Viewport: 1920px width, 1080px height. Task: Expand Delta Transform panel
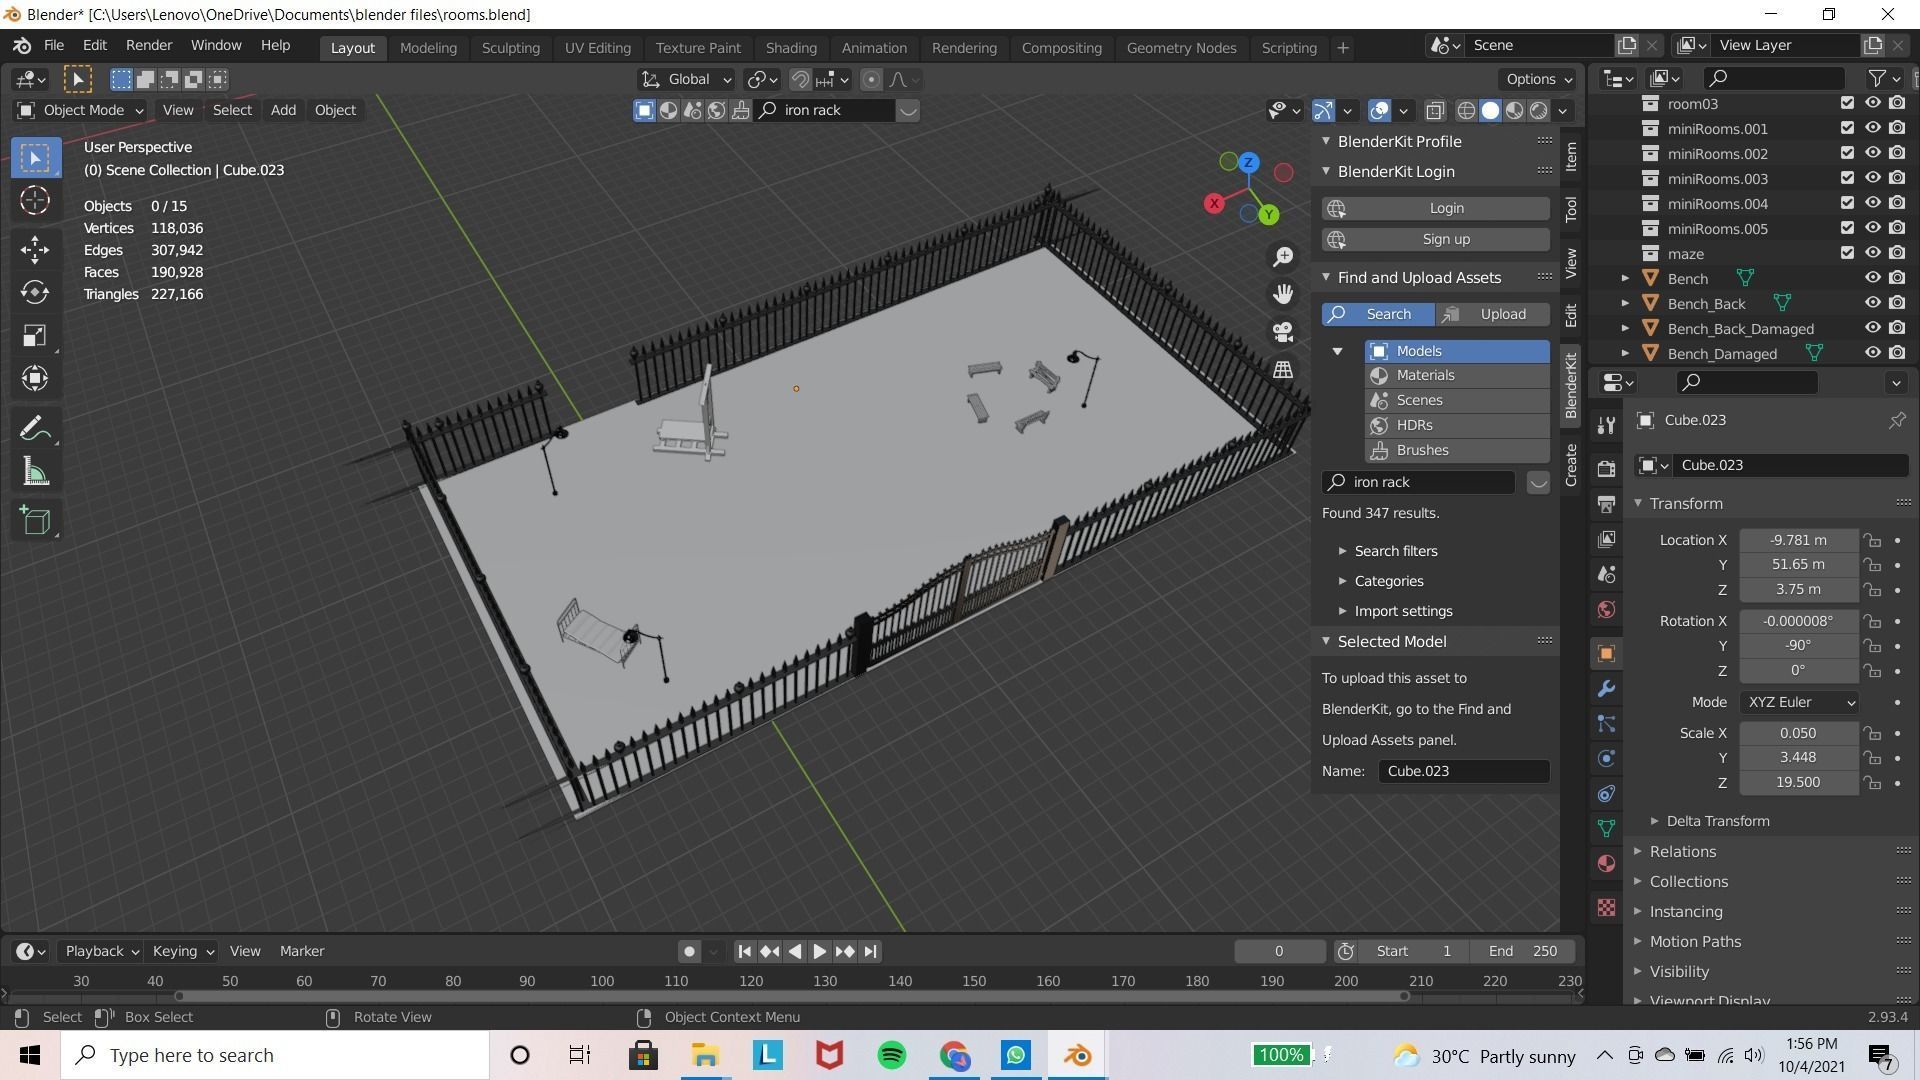pos(1717,821)
